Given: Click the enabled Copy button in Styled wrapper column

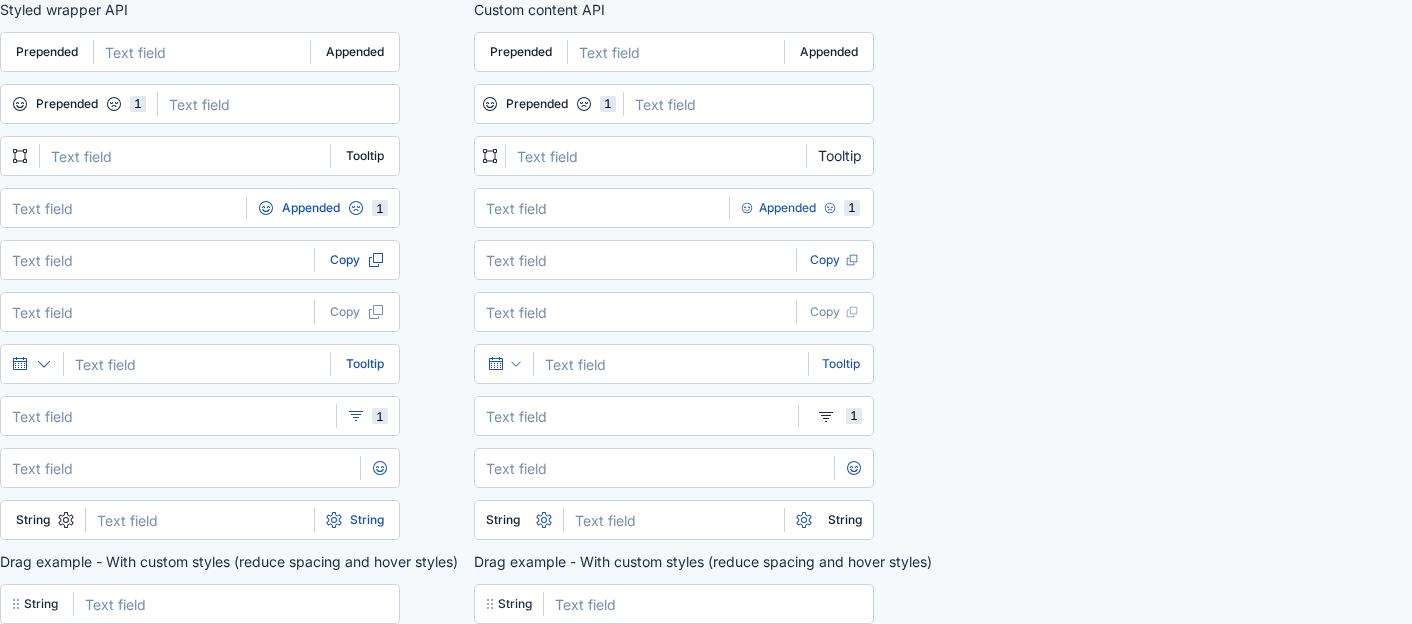Looking at the screenshot, I should tap(357, 260).
